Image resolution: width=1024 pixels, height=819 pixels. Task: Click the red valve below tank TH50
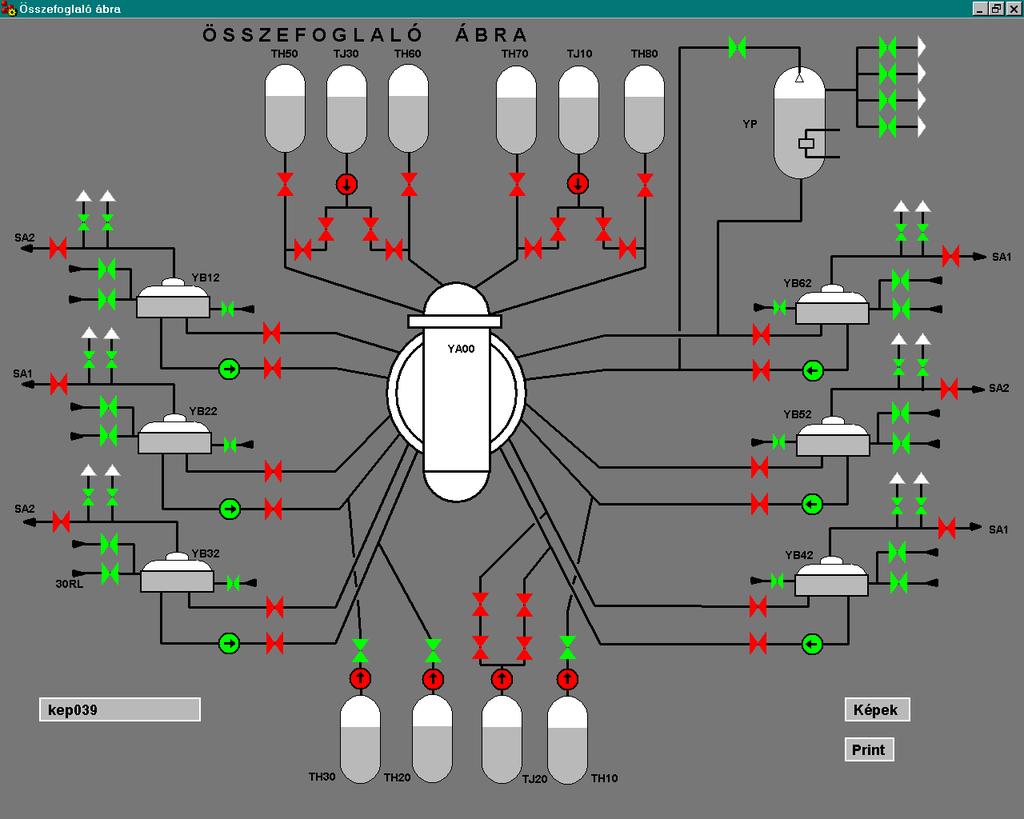click(x=285, y=184)
